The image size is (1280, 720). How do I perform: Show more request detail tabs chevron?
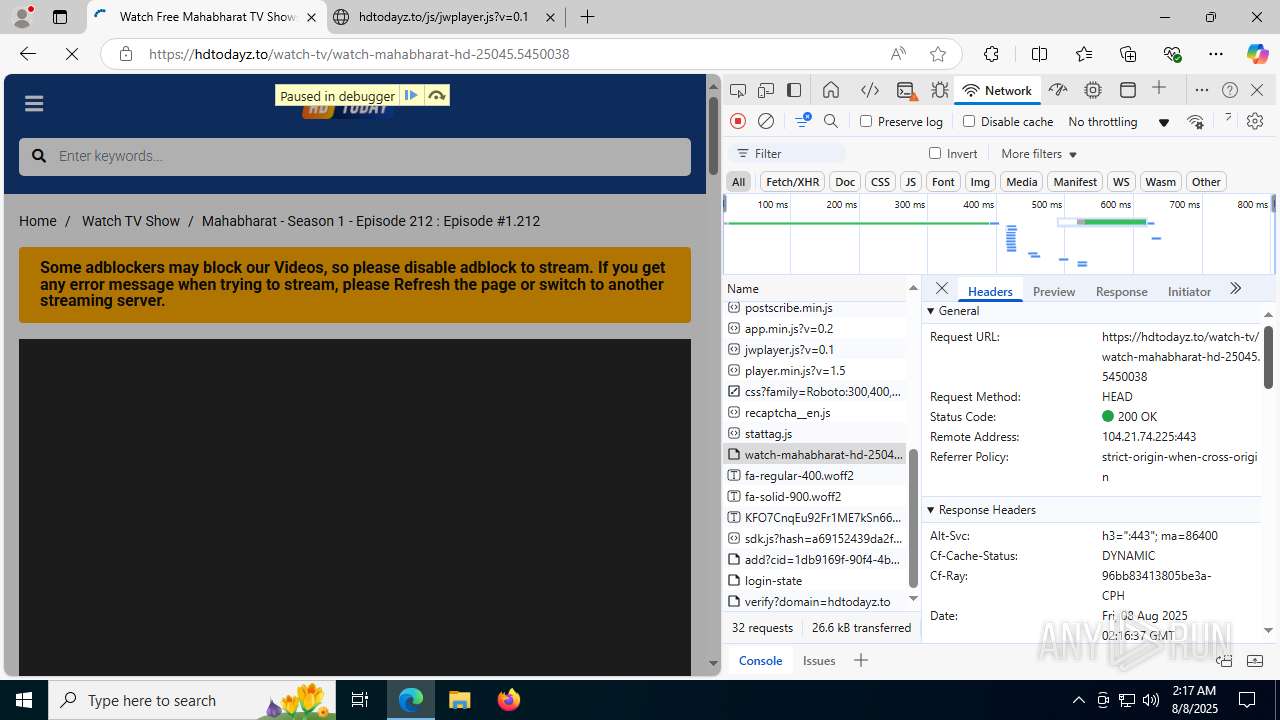[1235, 289]
